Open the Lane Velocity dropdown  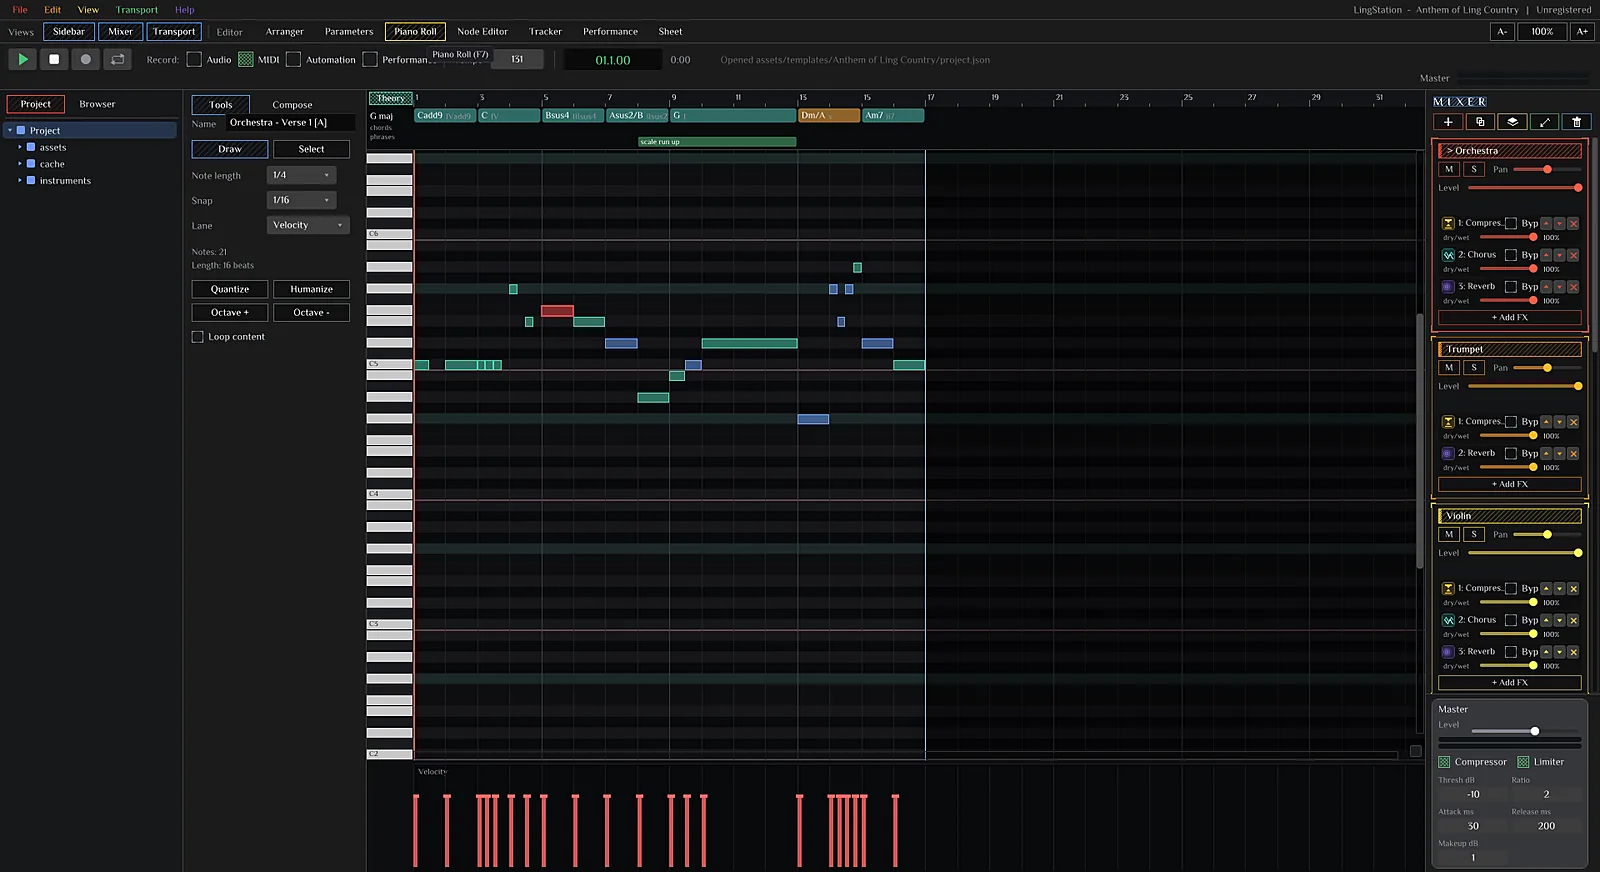pyautogui.click(x=308, y=225)
